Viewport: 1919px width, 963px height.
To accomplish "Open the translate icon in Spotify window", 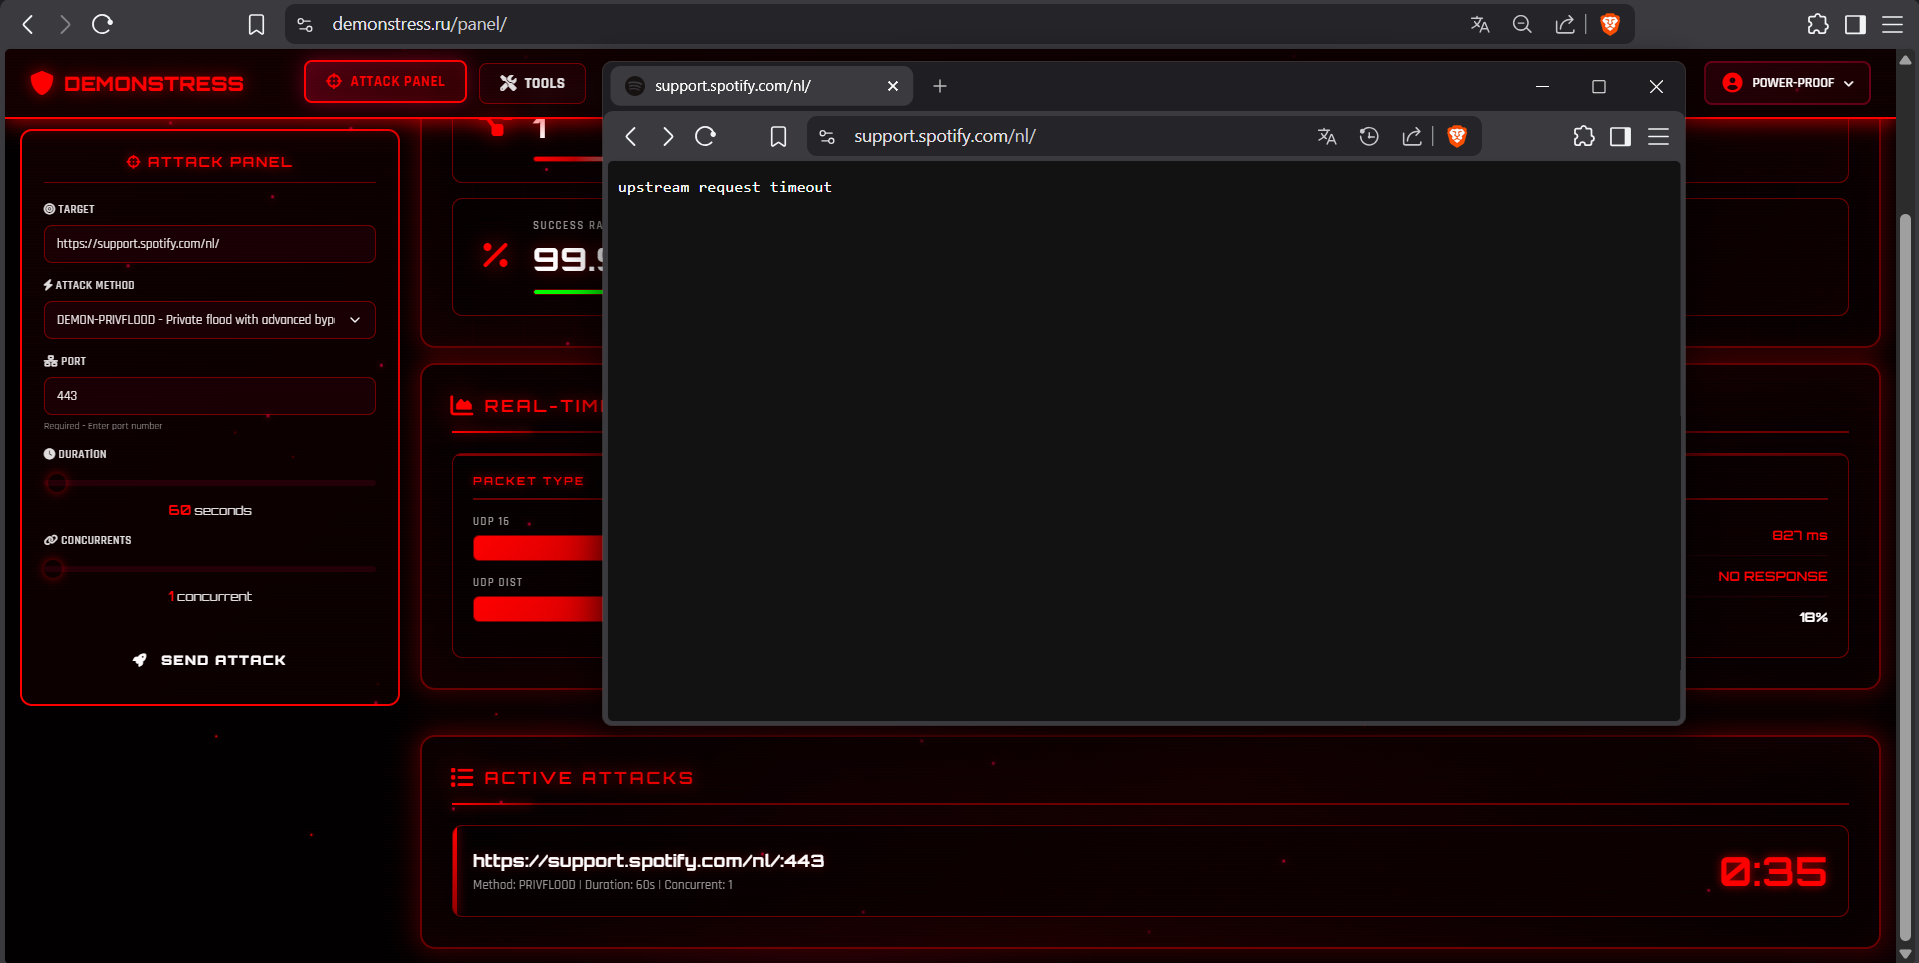I will coord(1326,137).
